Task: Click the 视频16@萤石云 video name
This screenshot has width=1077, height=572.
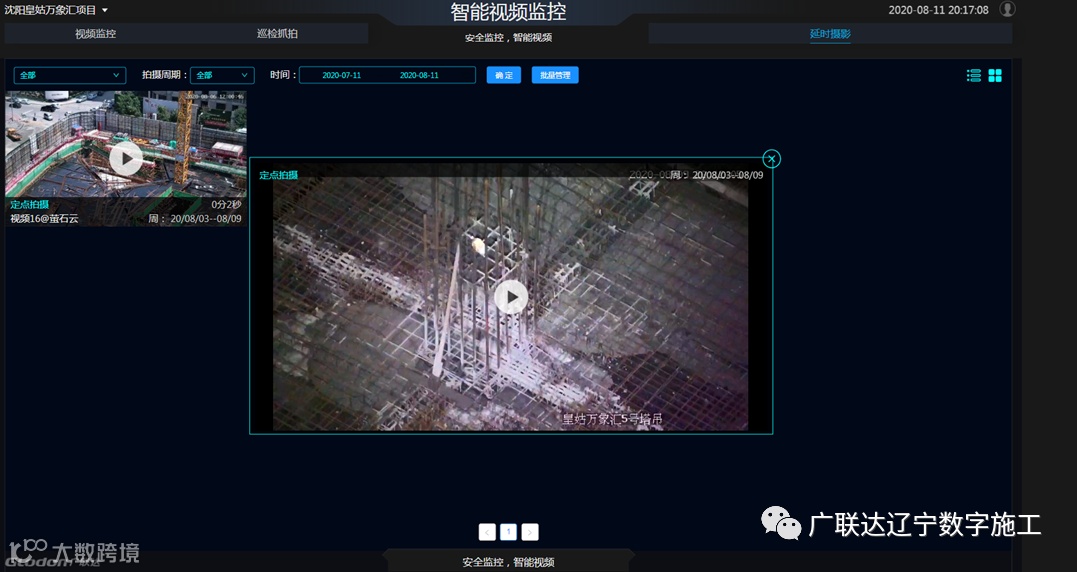Action: tap(45, 219)
